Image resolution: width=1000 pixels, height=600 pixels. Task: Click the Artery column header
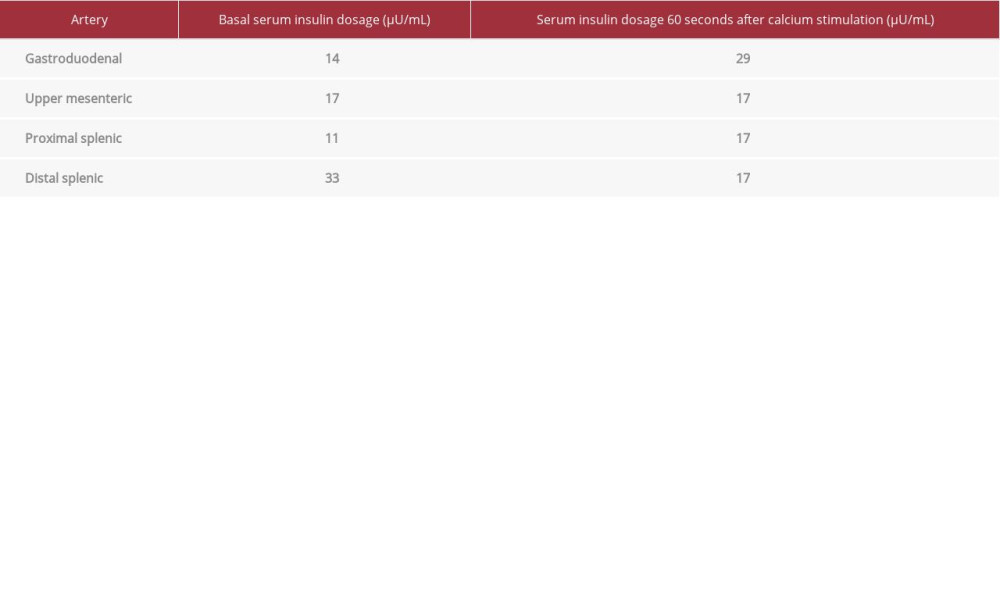pyautogui.click(x=89, y=19)
